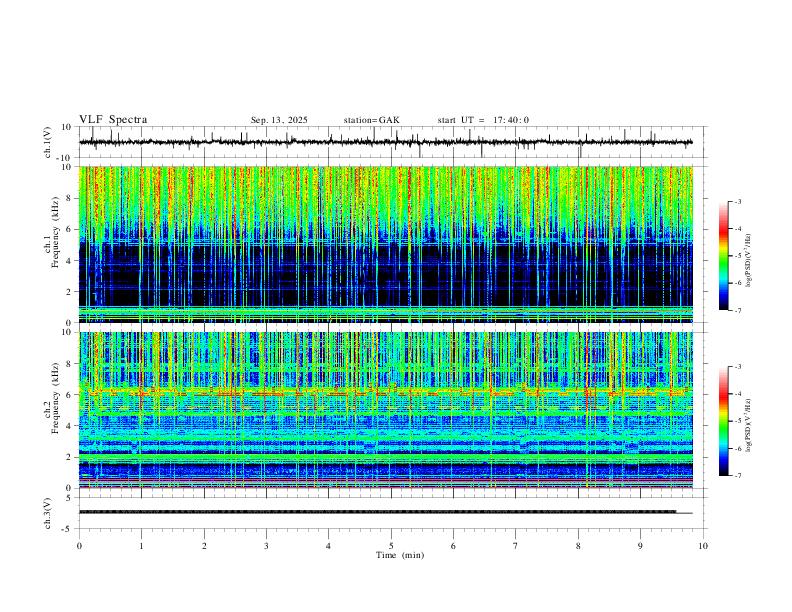Click the '-3' tick on ch.2 colorbar

tap(737, 367)
